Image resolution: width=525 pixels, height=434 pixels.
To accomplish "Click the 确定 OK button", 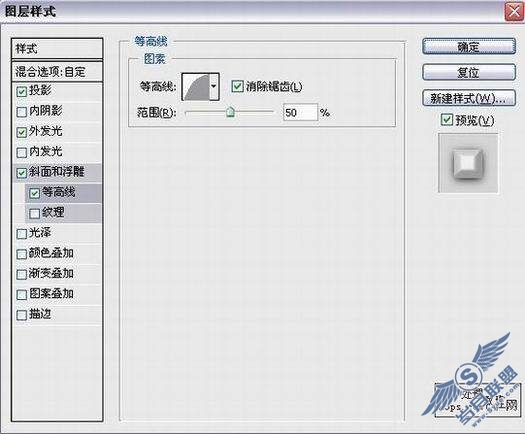I will coord(469,47).
